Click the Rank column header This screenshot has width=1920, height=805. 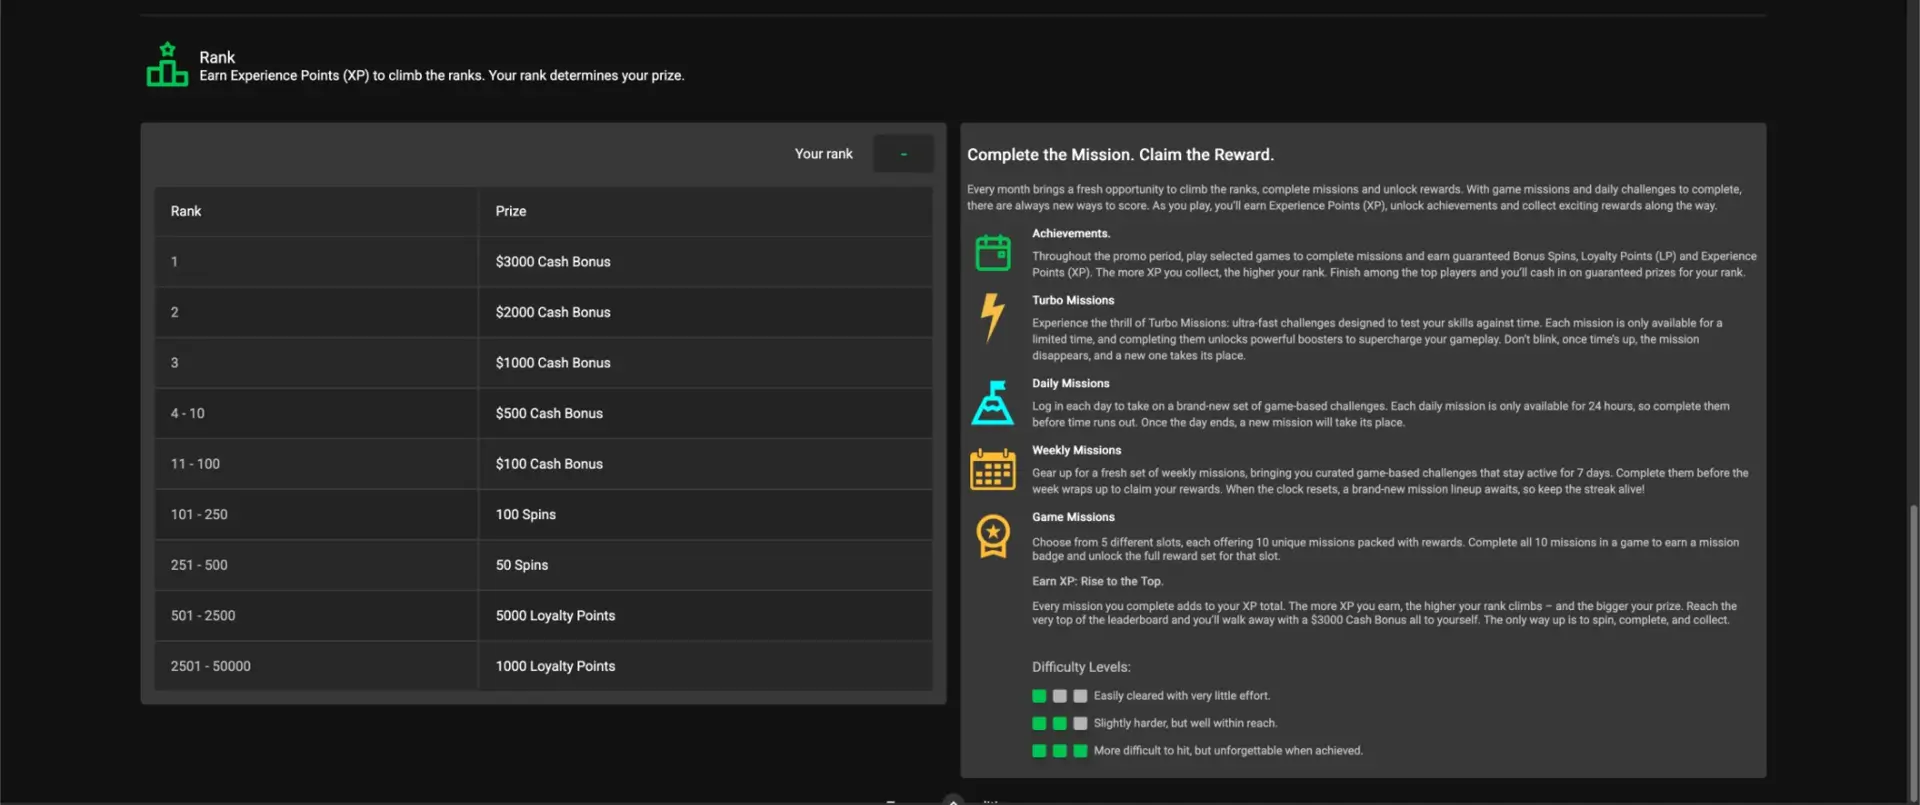(316, 211)
